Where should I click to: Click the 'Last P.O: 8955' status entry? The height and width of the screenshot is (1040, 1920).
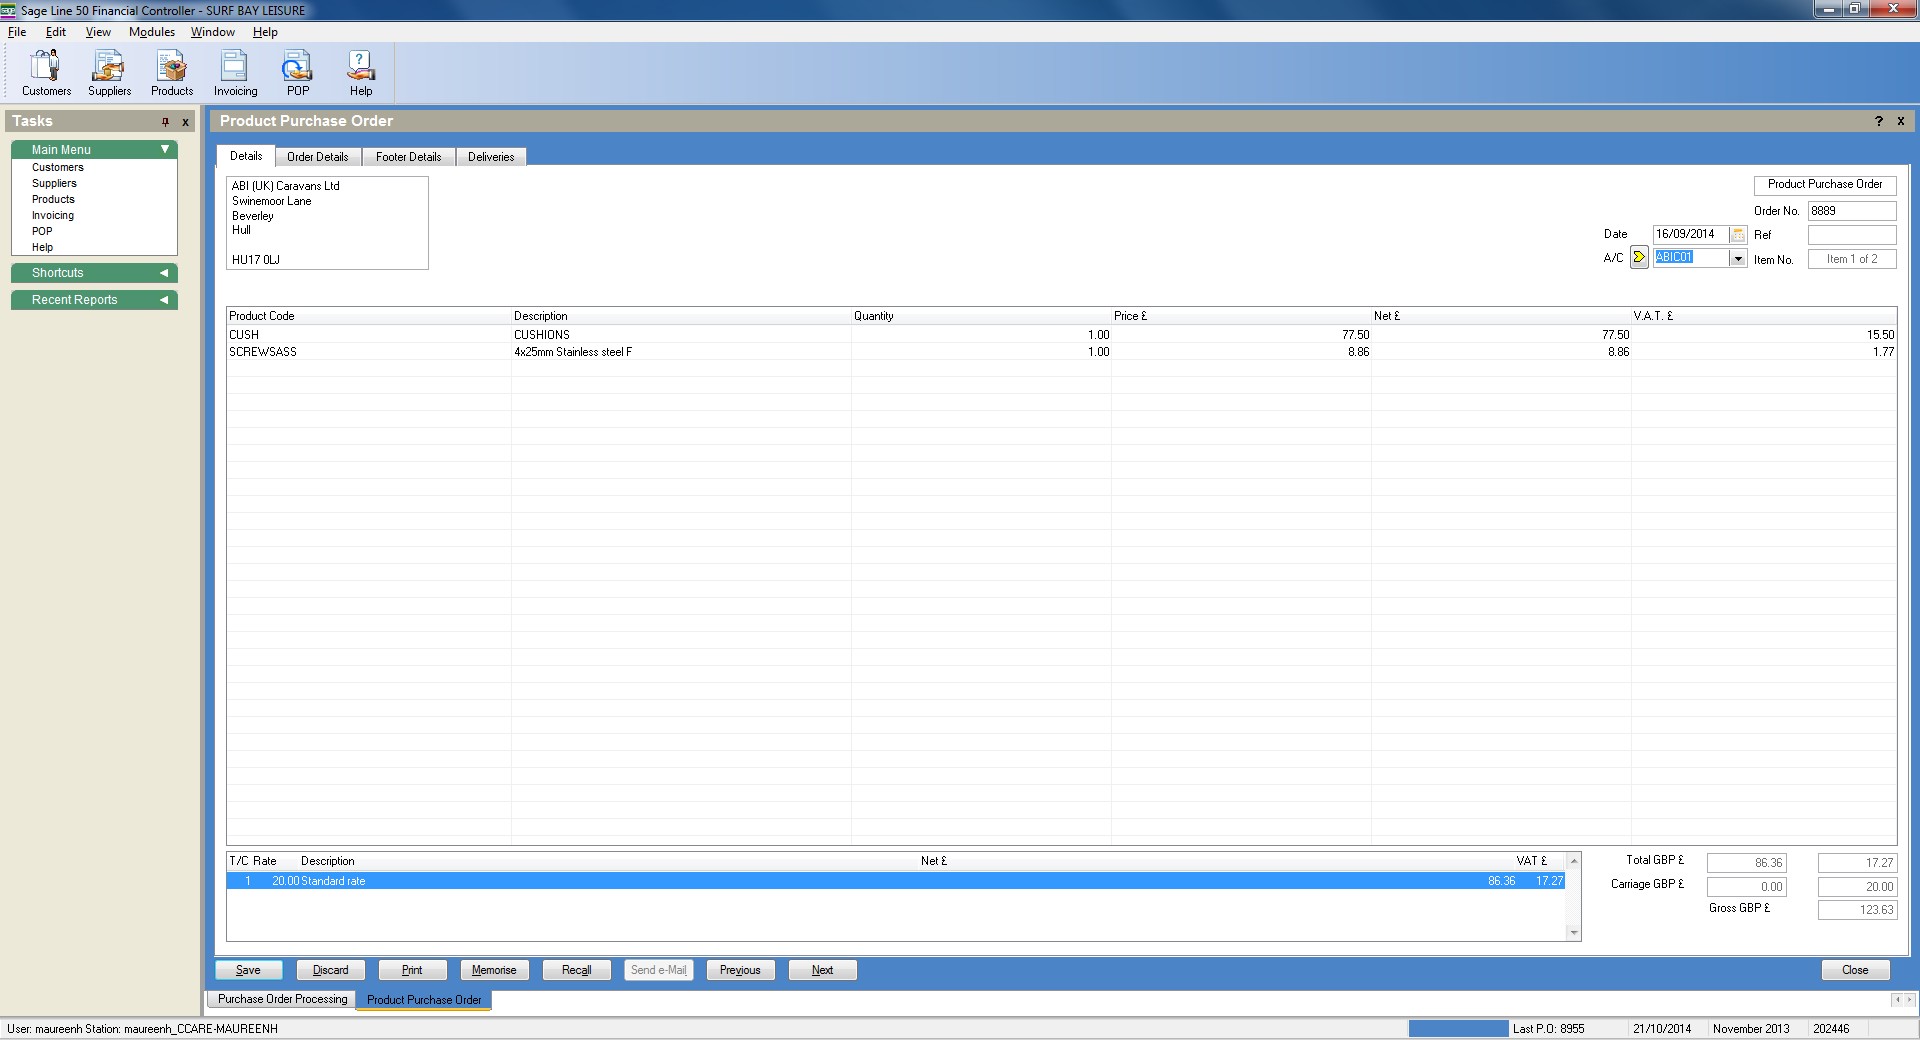coord(1548,1029)
